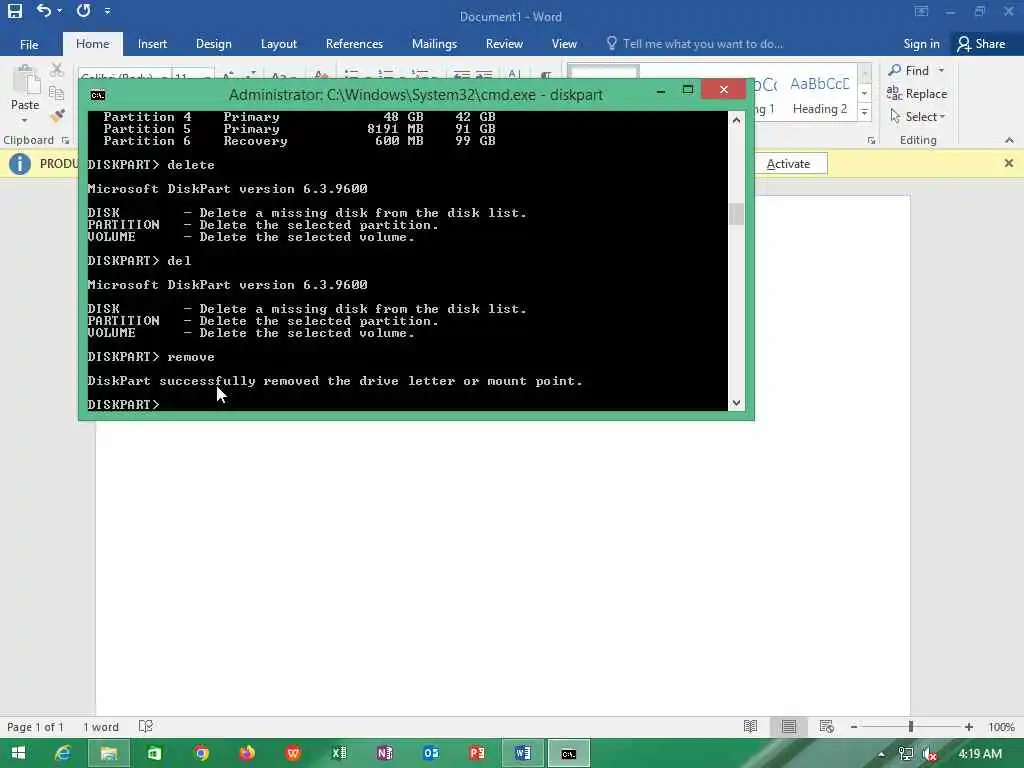The height and width of the screenshot is (768, 1024).
Task: Click Page 1 of 1 status
Action: point(35,727)
